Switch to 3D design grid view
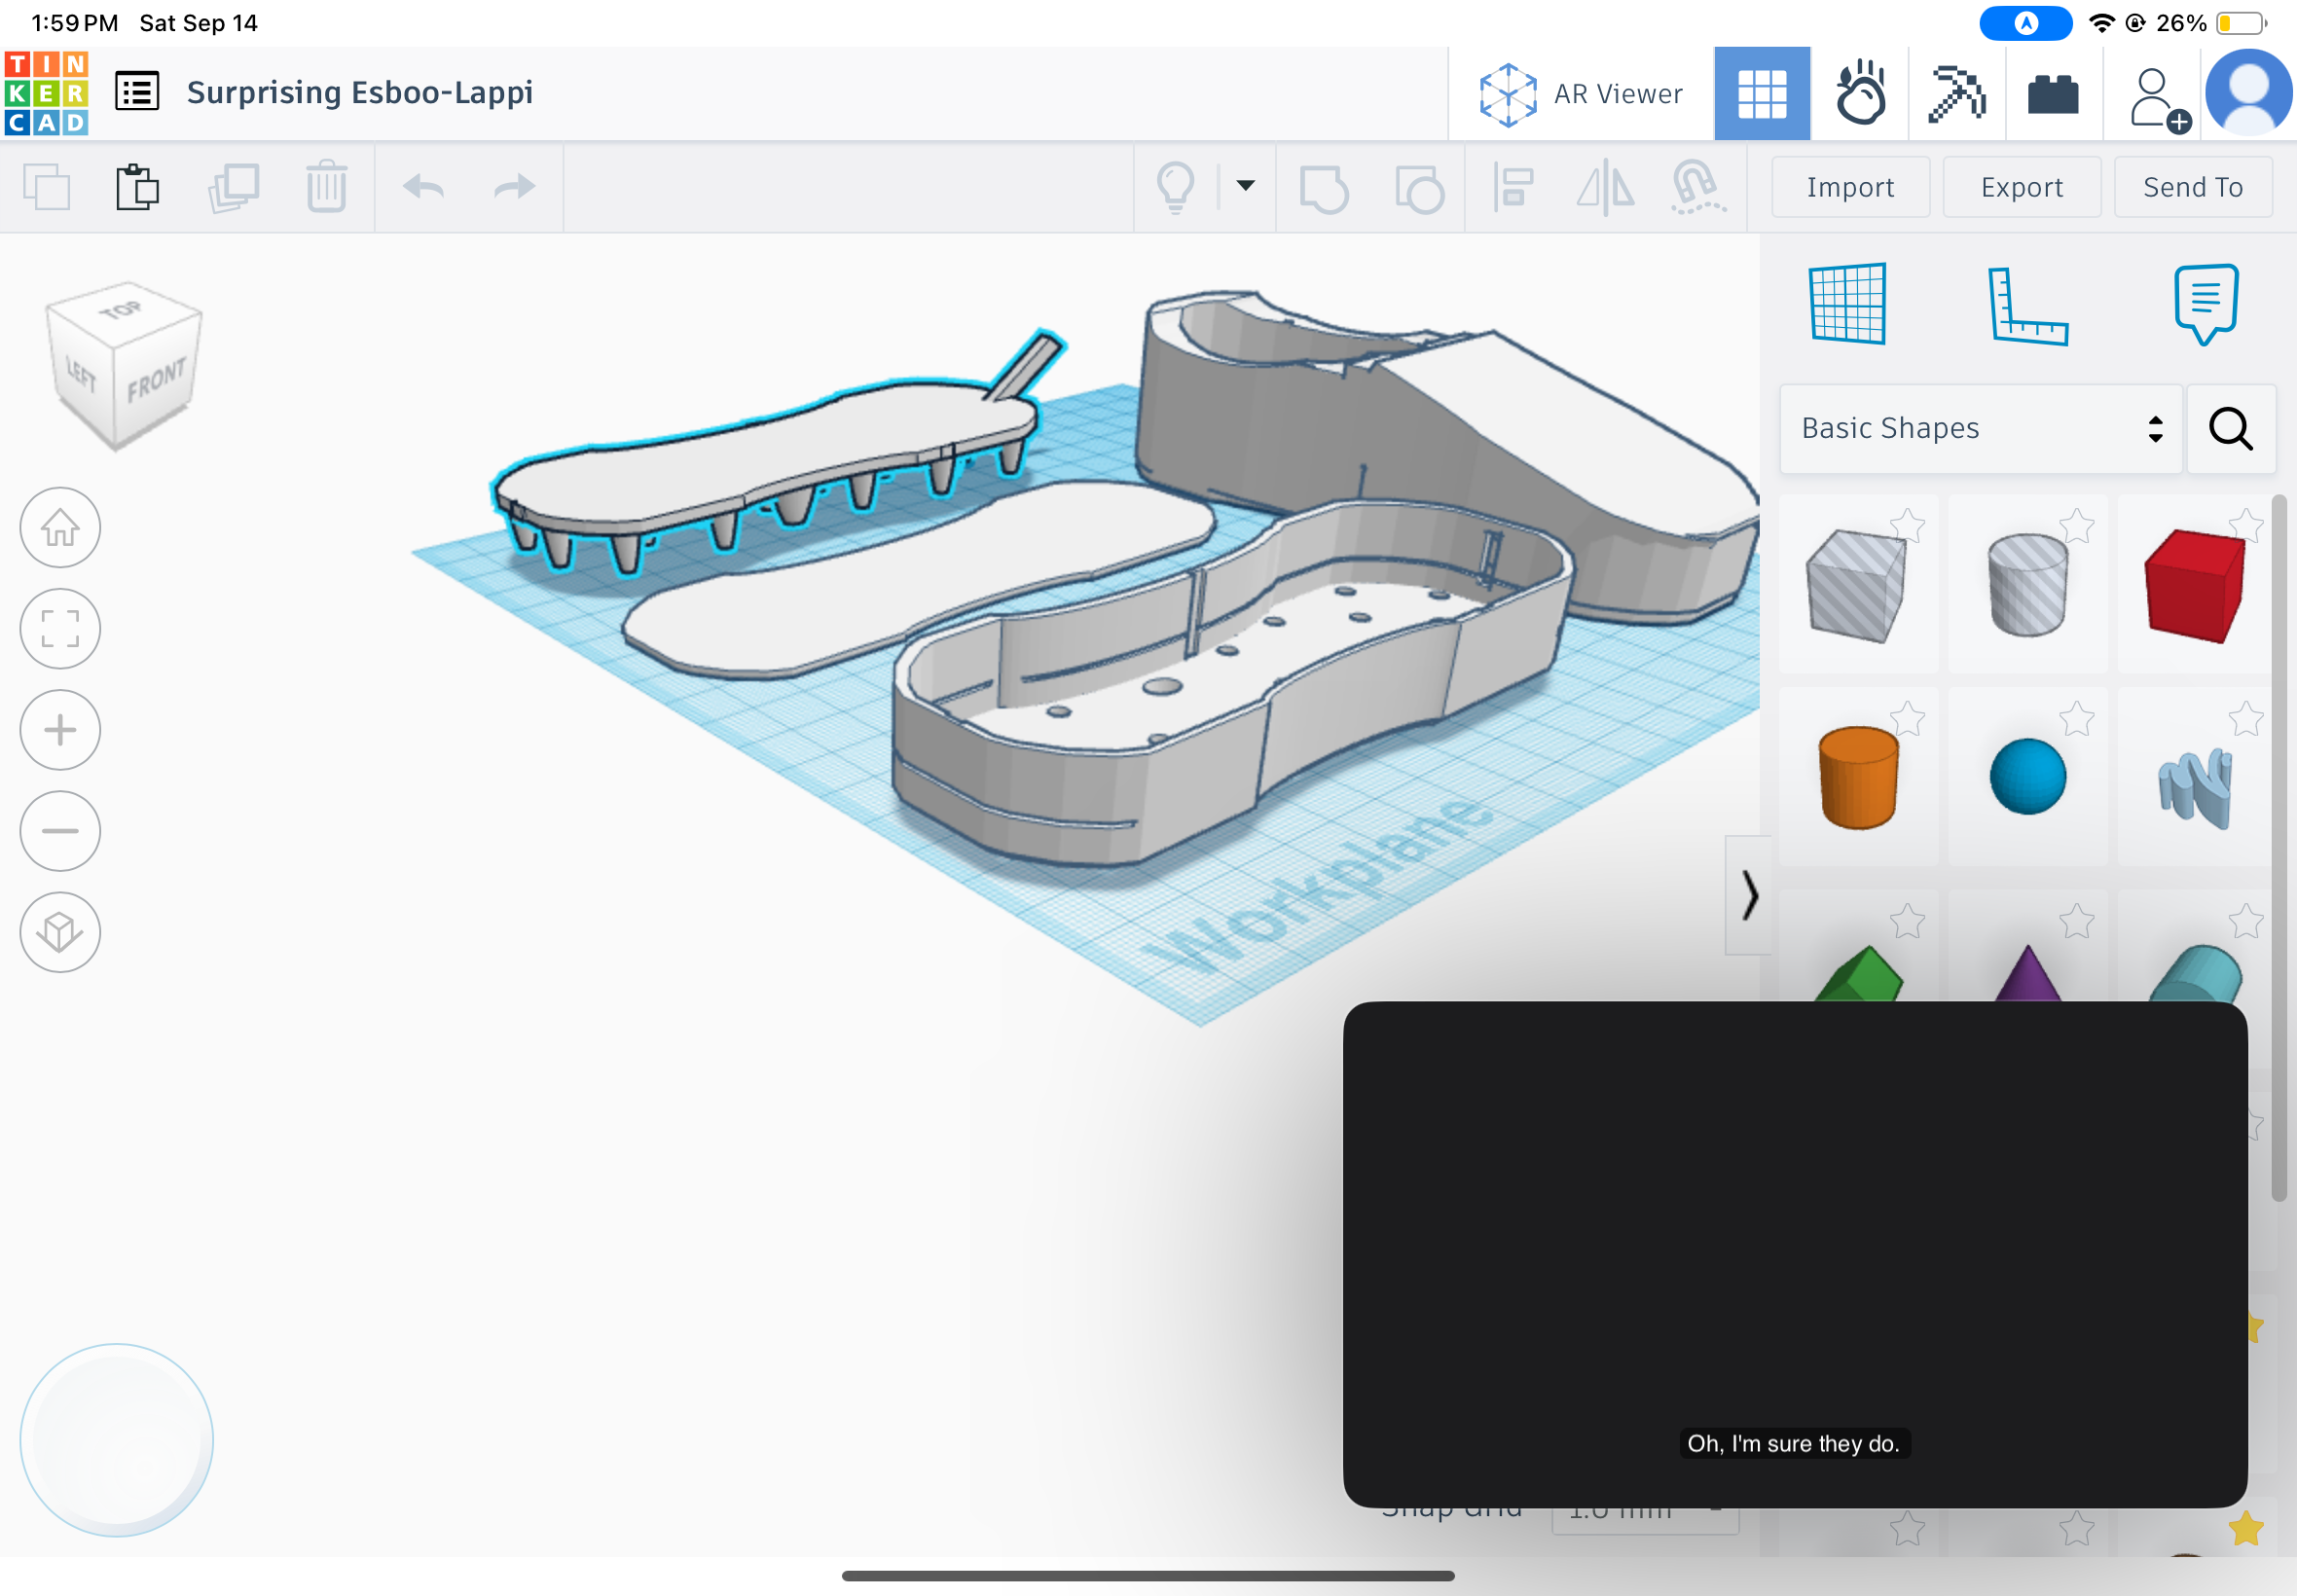Screen dimensions: 2297x1596 coord(1761,93)
